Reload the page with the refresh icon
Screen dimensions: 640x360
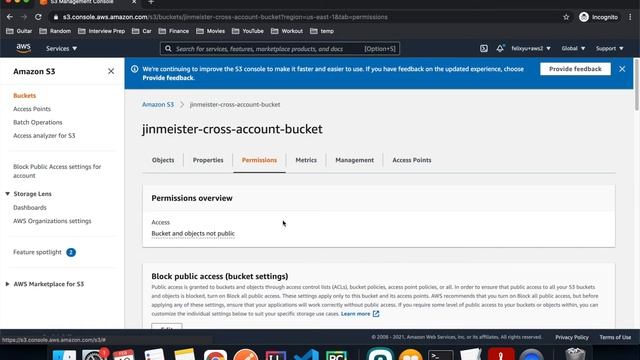pyautogui.click(x=38, y=17)
